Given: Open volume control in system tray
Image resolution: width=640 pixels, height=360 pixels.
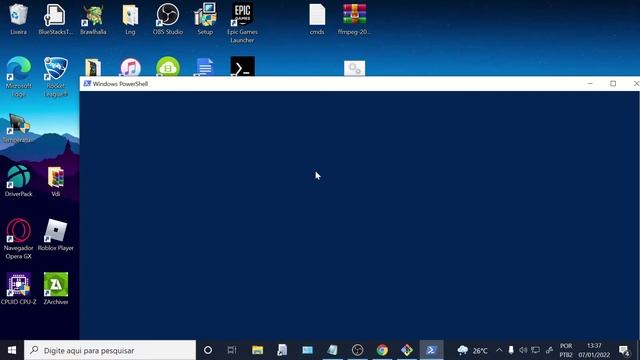Looking at the screenshot, I should pos(523,350).
